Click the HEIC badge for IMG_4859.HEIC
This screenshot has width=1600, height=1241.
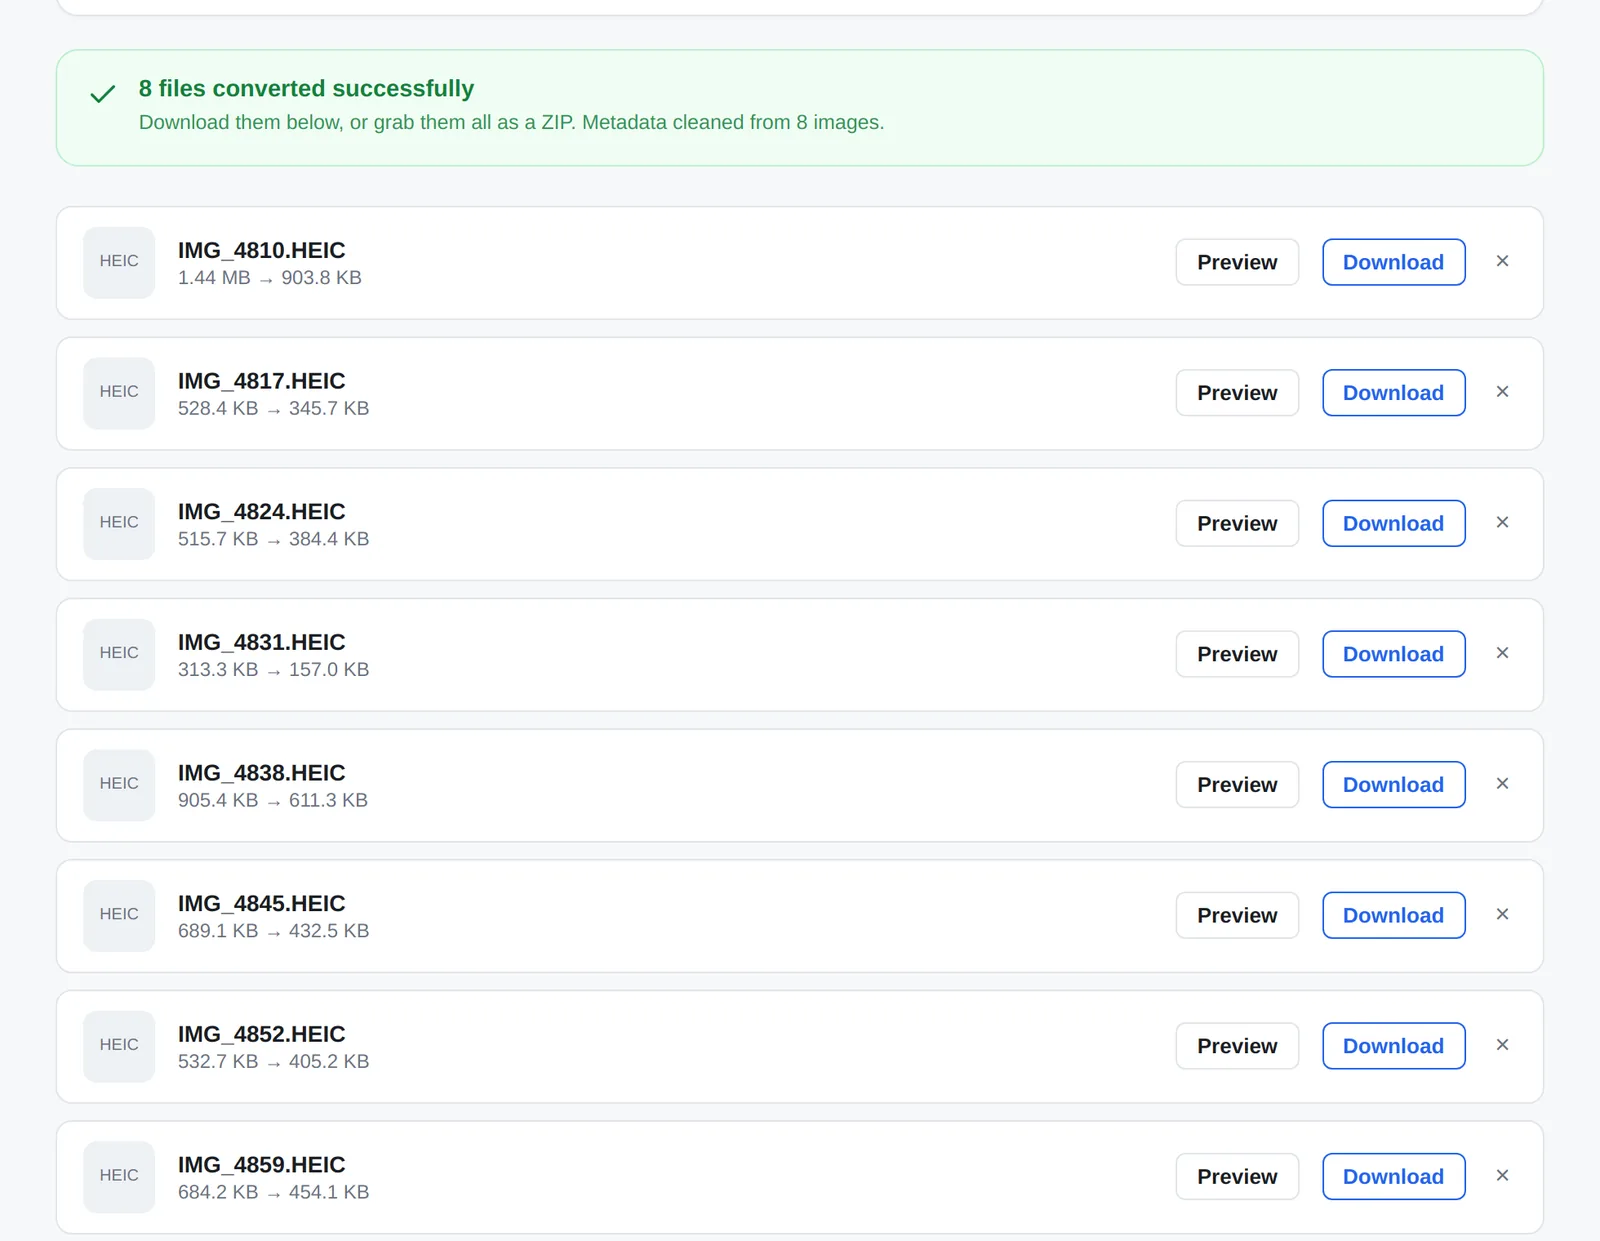119,1177
